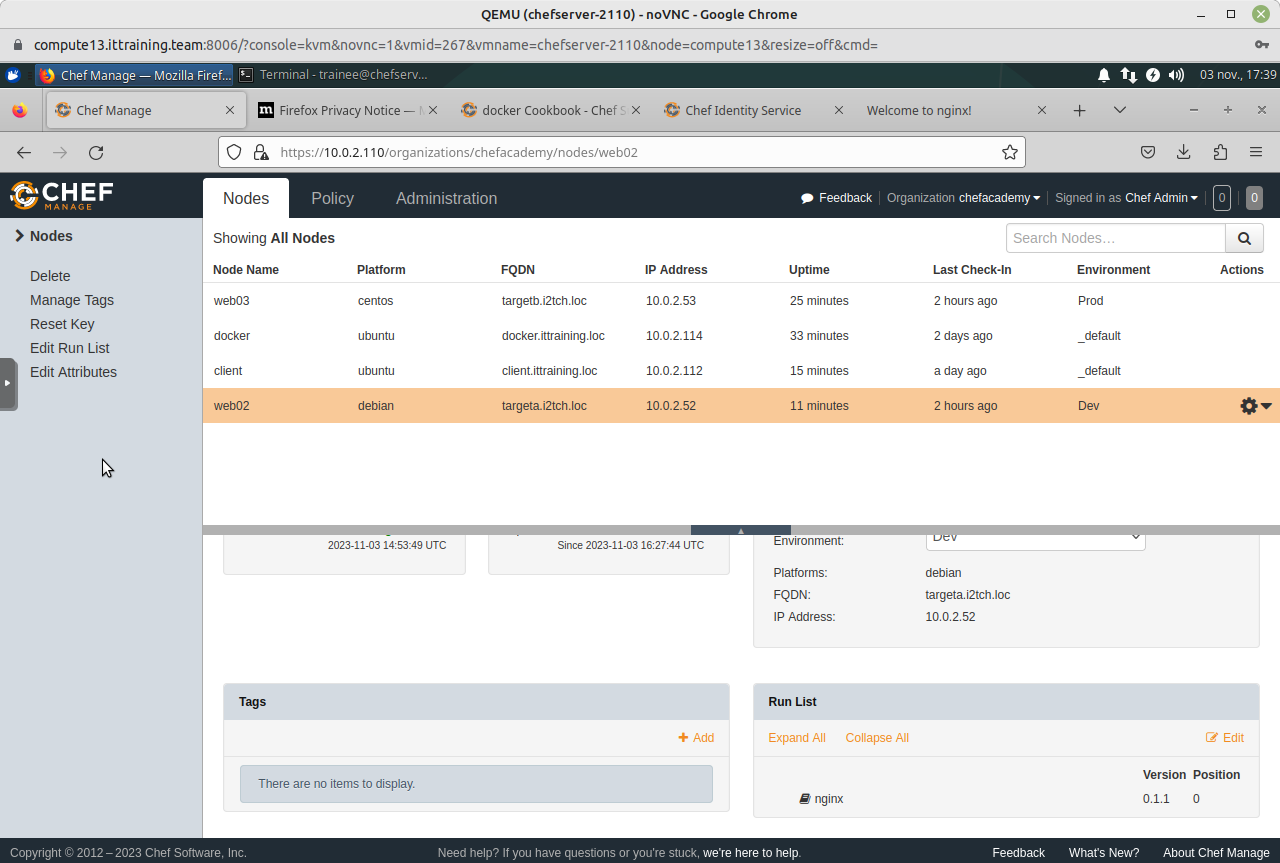Viewport: 1280px width, 863px height.
Task: Click the first notification counter badge
Action: coord(1221,198)
